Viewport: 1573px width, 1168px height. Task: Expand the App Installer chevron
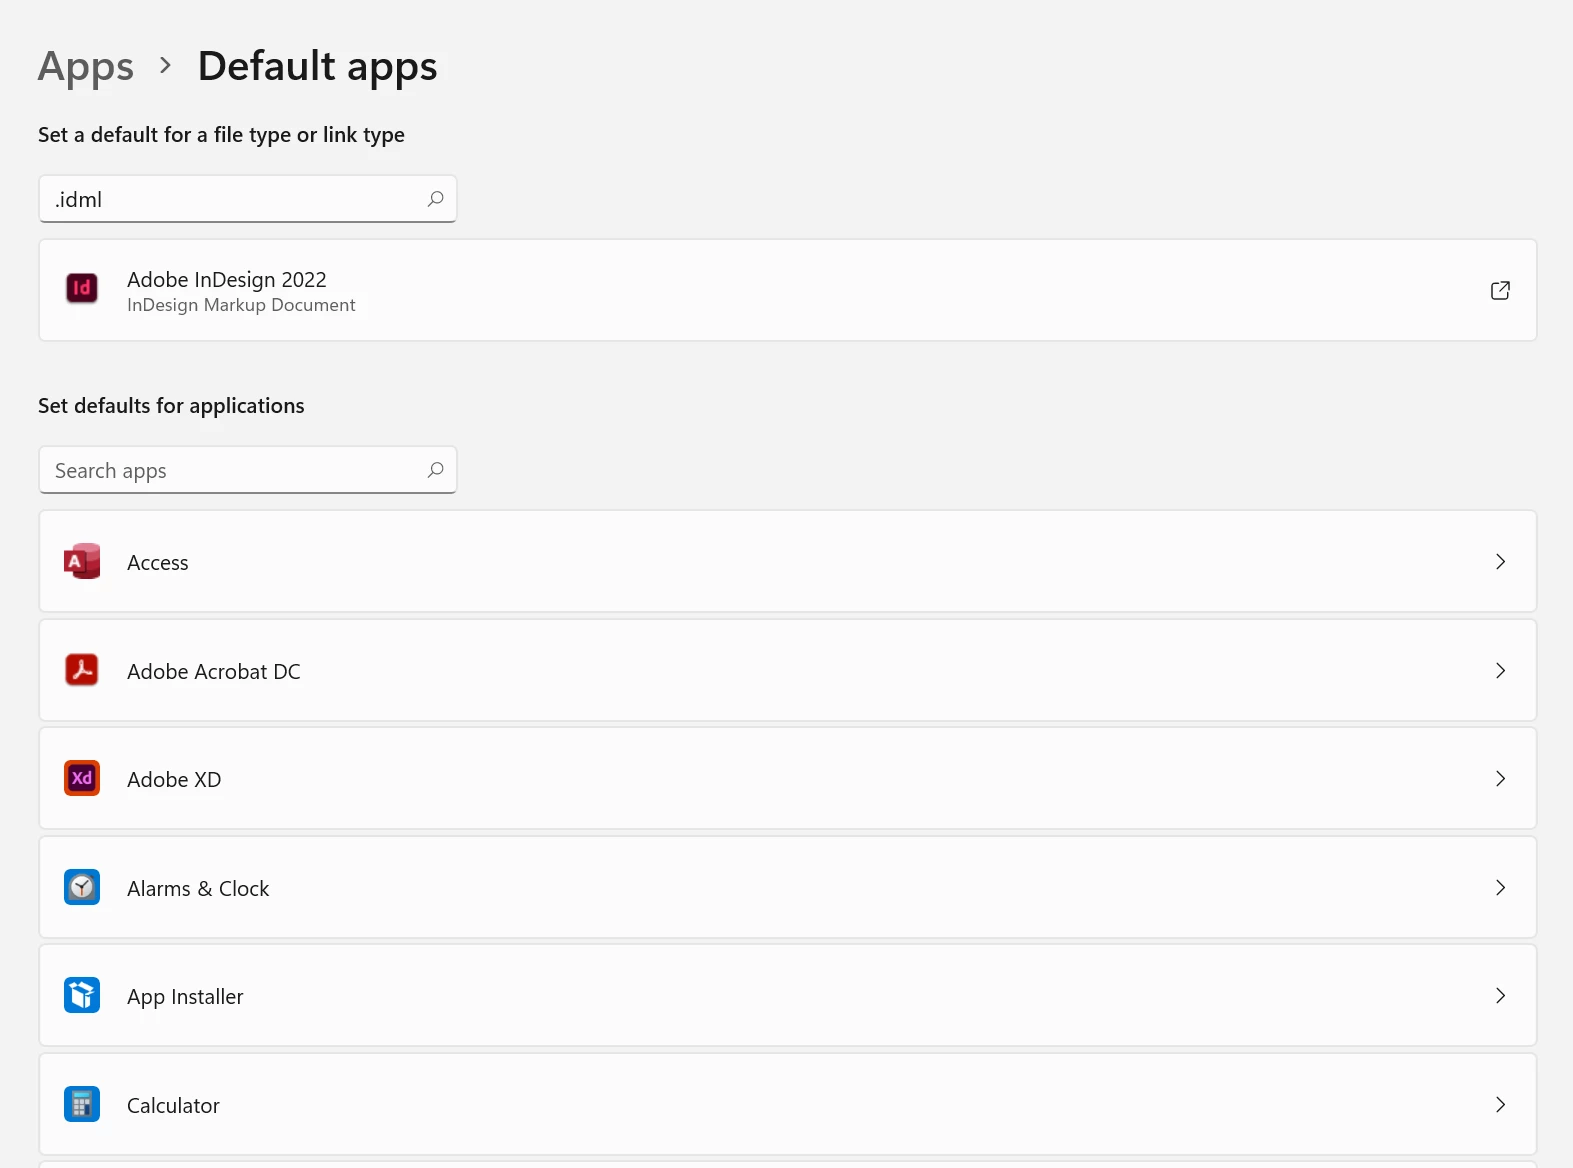click(1500, 996)
